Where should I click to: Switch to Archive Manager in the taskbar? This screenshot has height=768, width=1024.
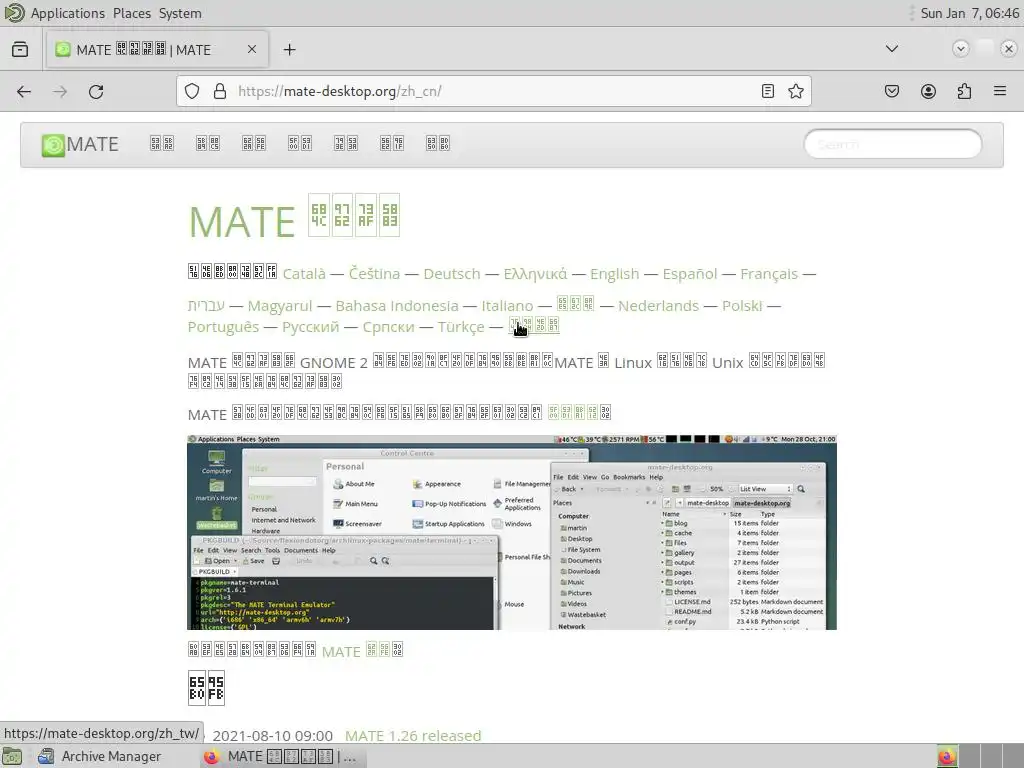click(x=99, y=756)
